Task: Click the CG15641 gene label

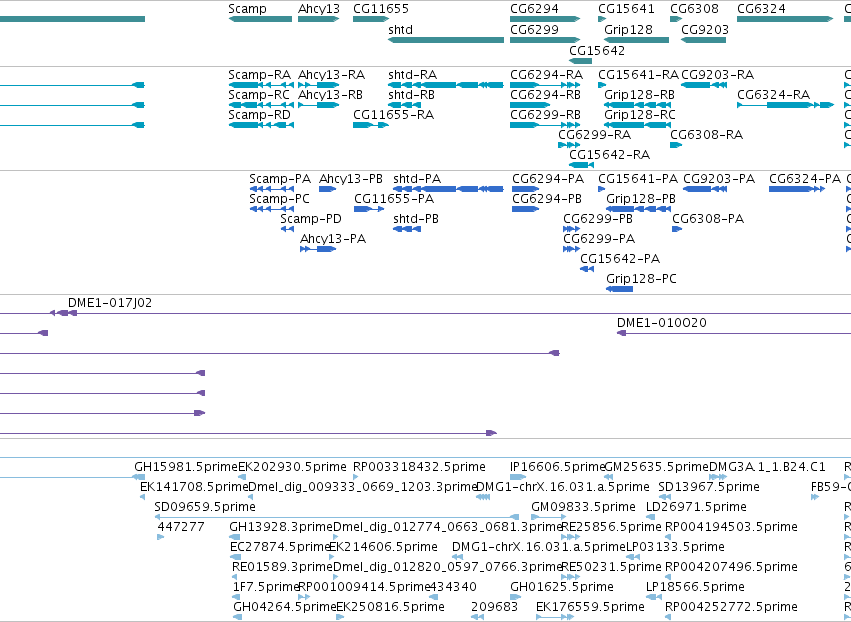Action: click(626, 9)
